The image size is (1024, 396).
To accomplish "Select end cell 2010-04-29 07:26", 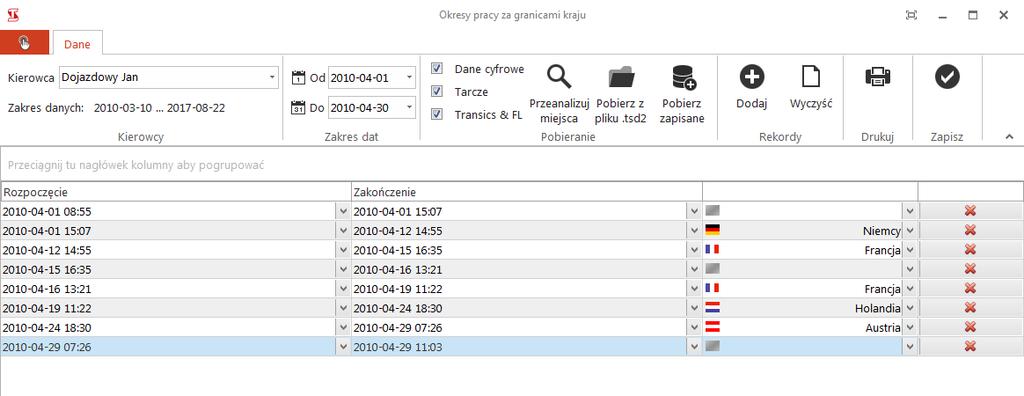I will coord(519,327).
